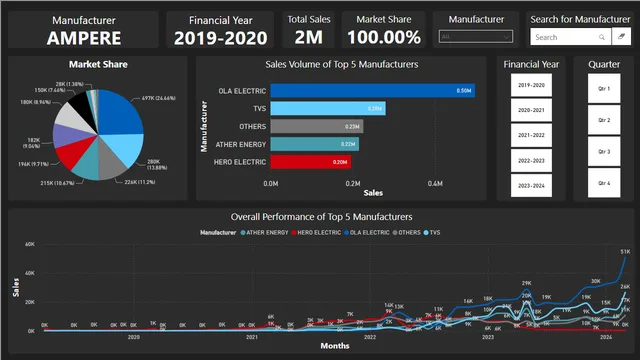
Task: Select the TVS legend item
Action: coord(432,232)
